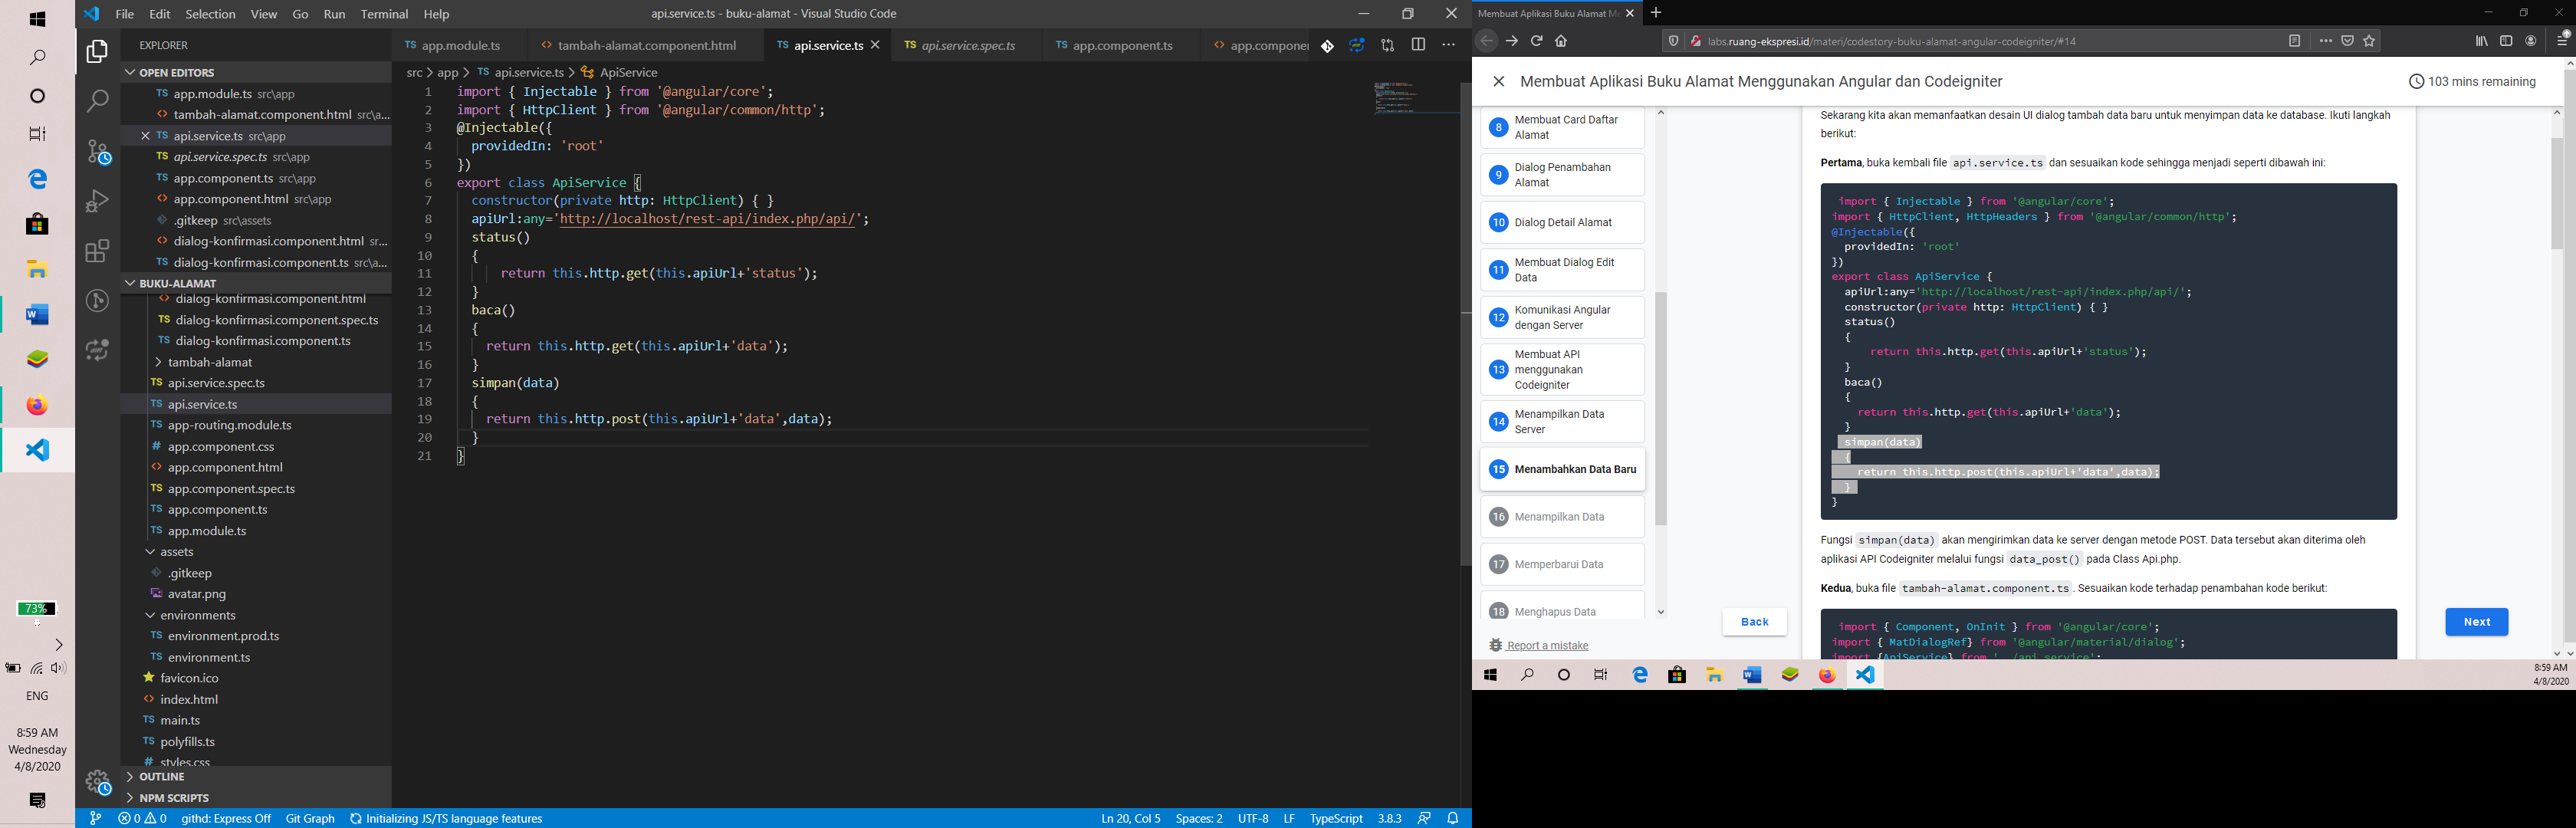Click the diamond git icon in editor toolbar

tap(1327, 46)
